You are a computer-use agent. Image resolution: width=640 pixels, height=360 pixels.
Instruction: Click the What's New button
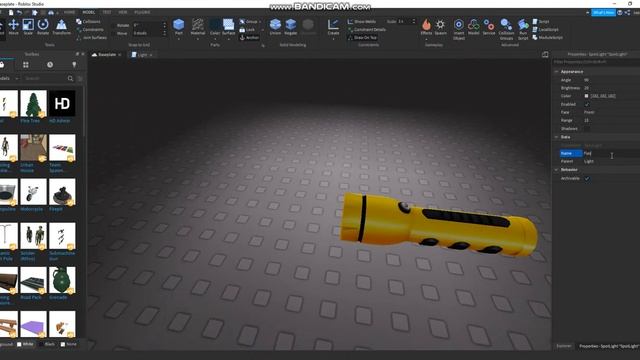603,13
